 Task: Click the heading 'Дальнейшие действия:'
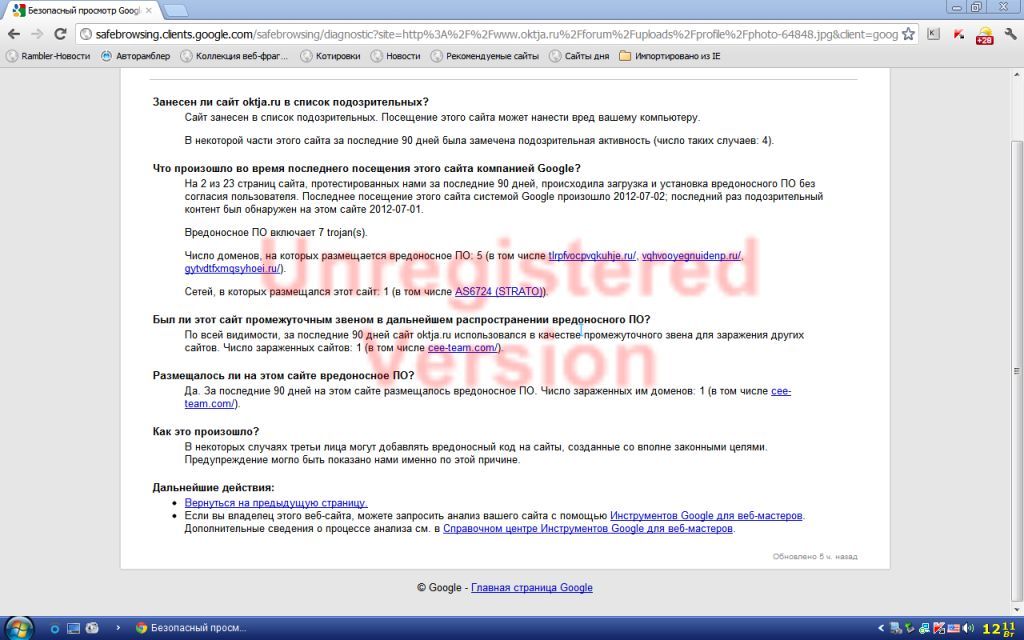(214, 488)
